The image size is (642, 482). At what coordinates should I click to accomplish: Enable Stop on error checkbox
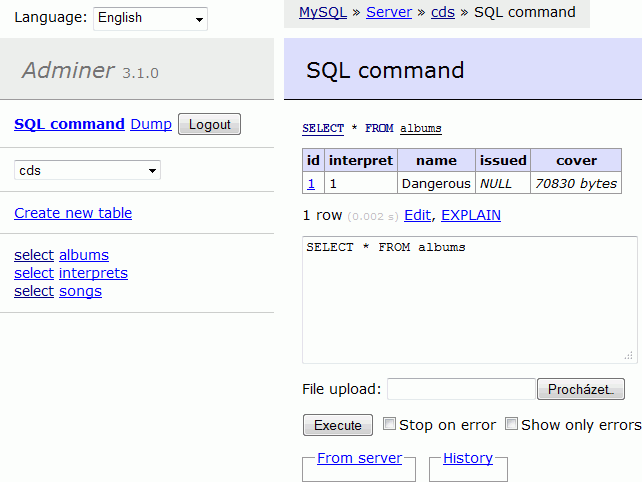tap(389, 423)
